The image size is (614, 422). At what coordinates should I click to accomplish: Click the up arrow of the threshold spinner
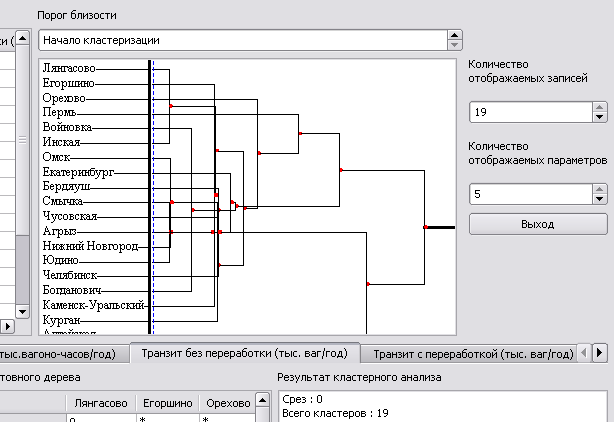tap(455, 35)
